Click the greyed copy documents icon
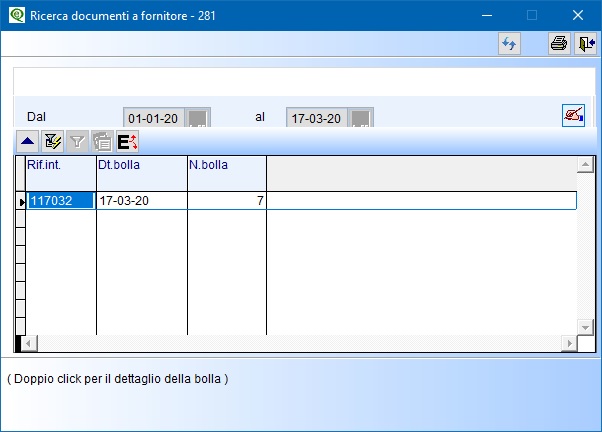 (102, 141)
